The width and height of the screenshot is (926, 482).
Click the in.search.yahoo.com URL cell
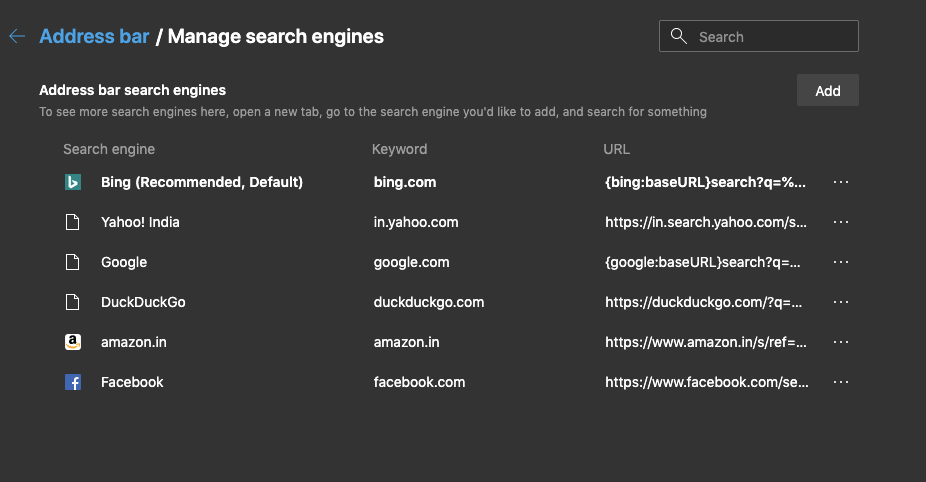[x=706, y=222]
